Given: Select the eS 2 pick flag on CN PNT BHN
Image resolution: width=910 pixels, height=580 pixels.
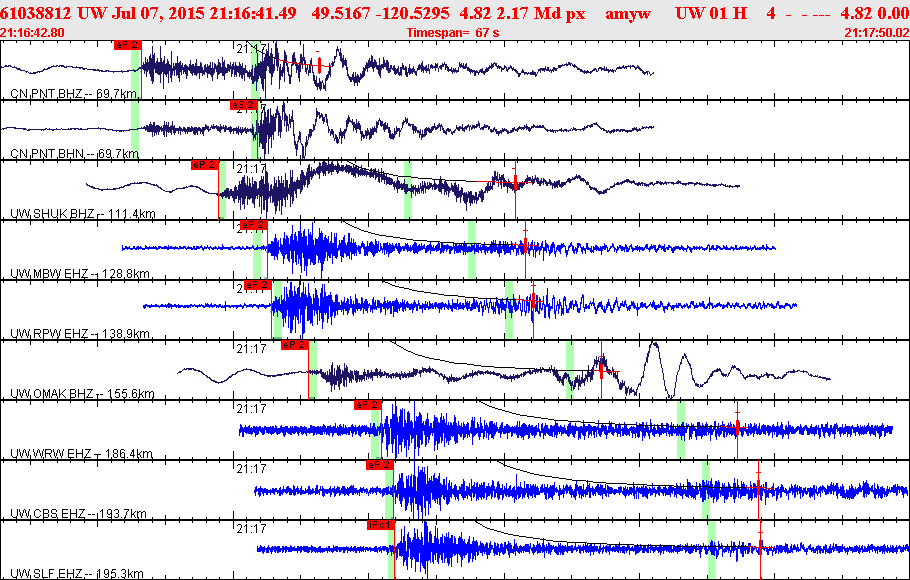Looking at the screenshot, I should tap(244, 105).
